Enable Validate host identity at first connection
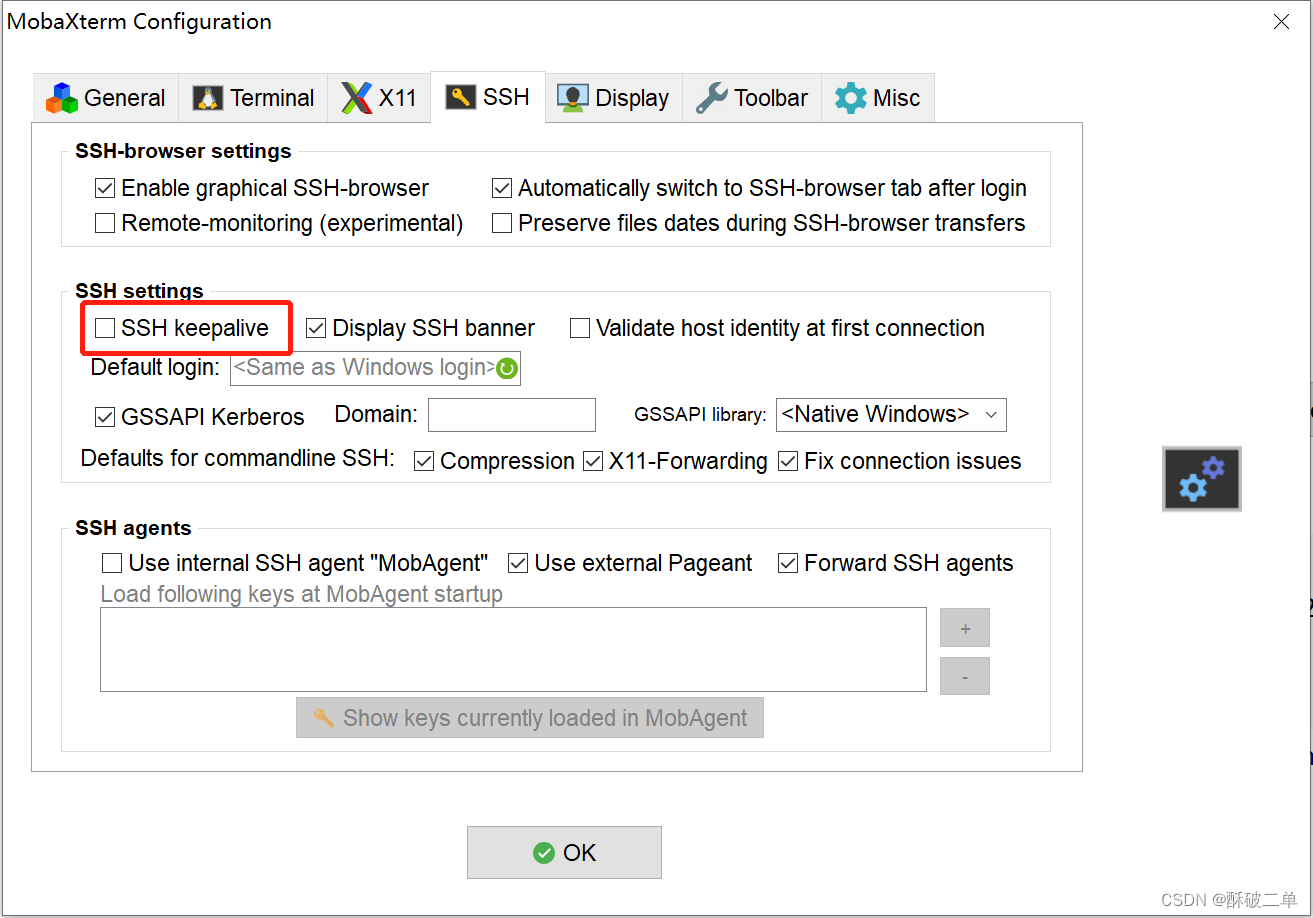Screen dimensions: 1313x918 pos(580,328)
